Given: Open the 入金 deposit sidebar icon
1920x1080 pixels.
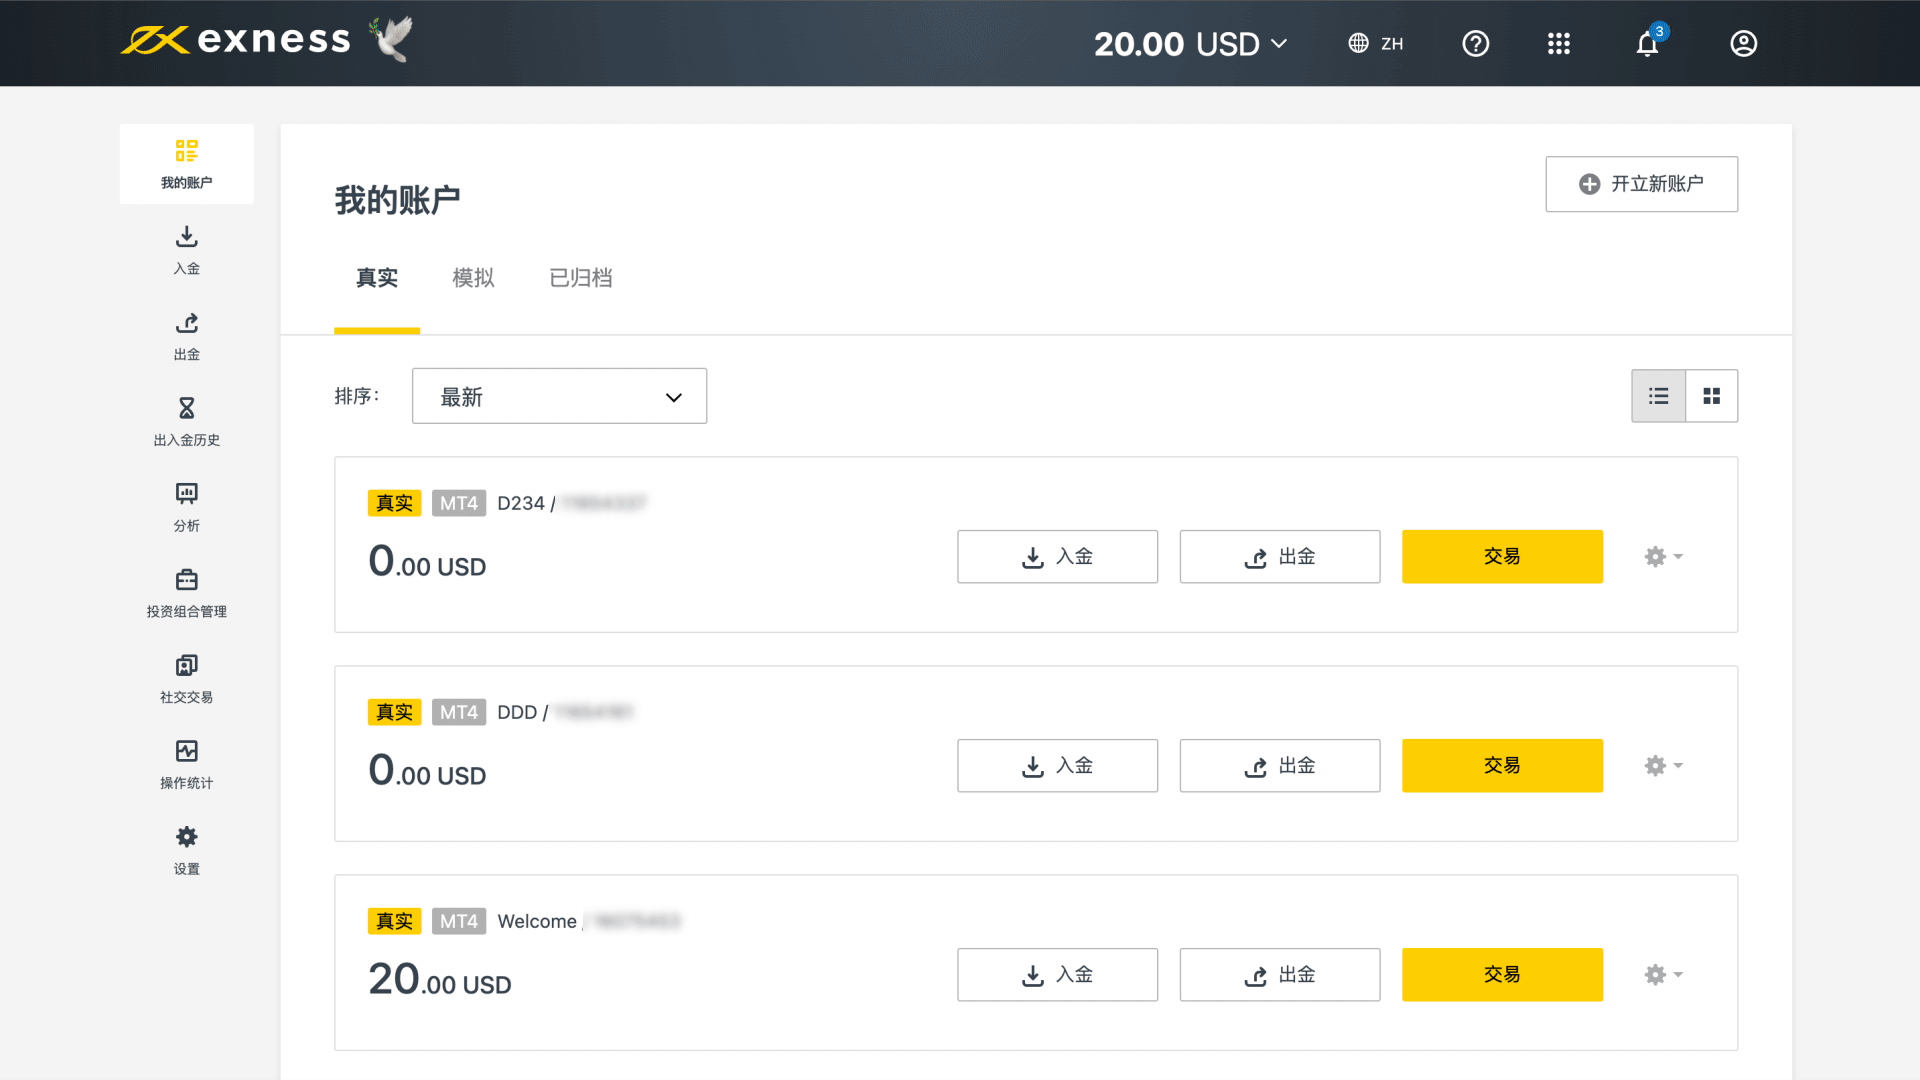Looking at the screenshot, I should pyautogui.click(x=186, y=238).
